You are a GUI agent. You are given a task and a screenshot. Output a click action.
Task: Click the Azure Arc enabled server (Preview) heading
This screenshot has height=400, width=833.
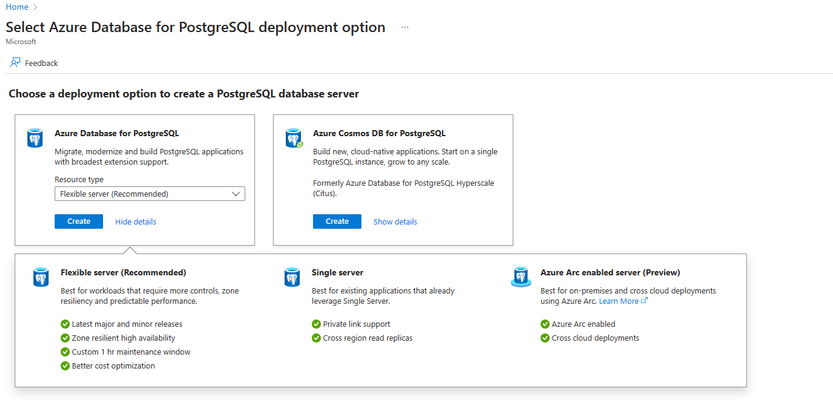tap(610, 273)
